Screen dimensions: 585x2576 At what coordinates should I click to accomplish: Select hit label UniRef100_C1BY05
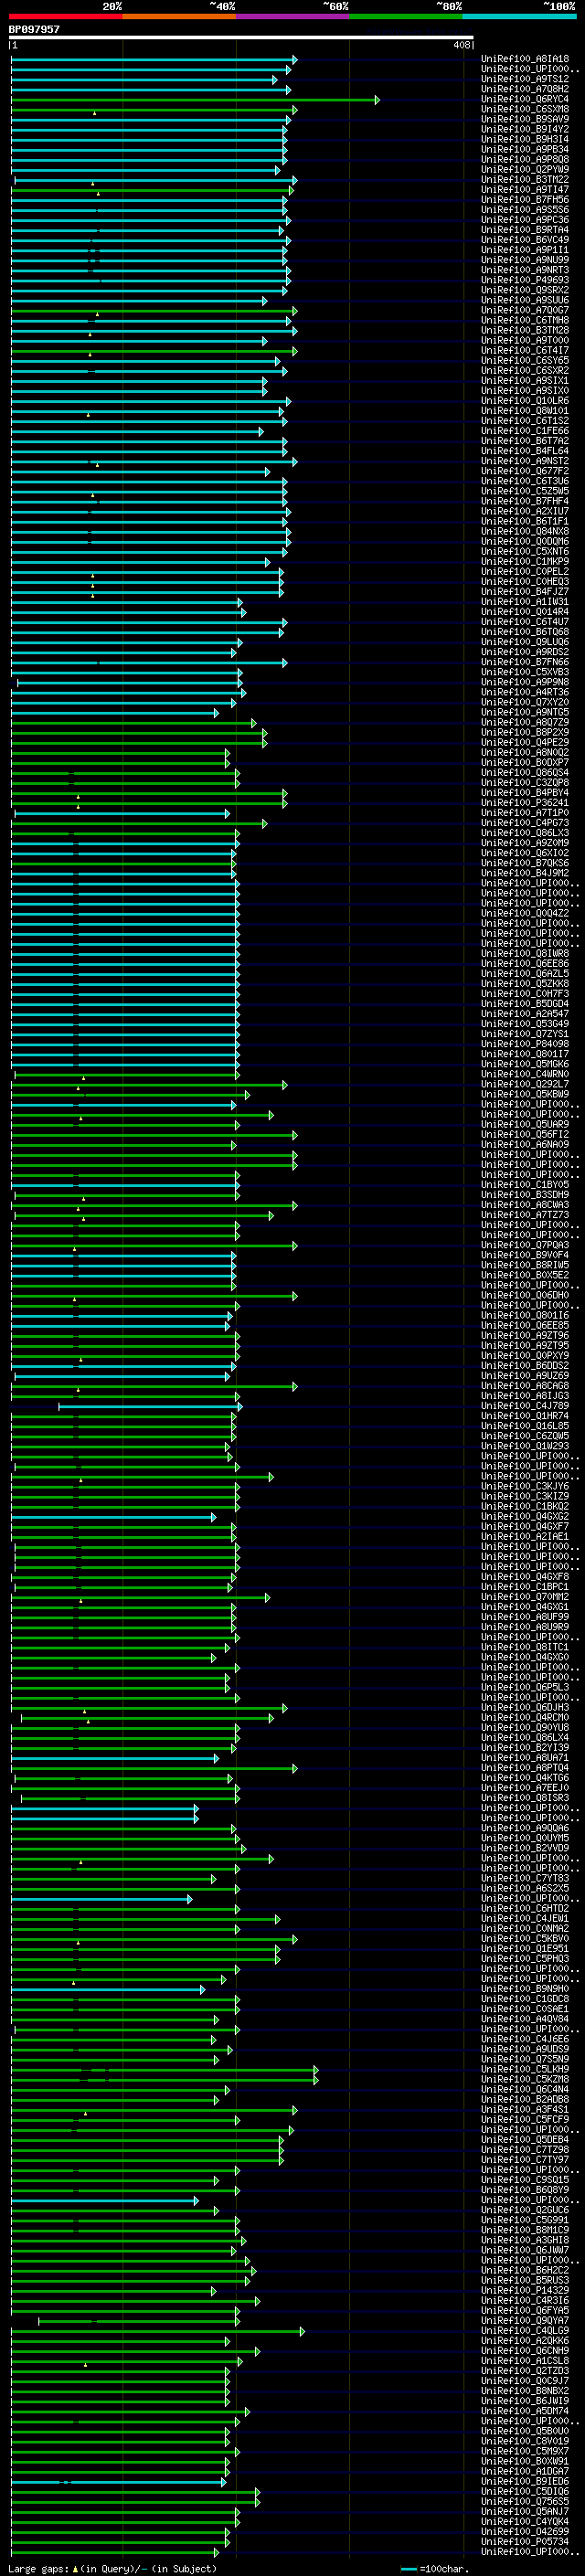click(525, 1184)
